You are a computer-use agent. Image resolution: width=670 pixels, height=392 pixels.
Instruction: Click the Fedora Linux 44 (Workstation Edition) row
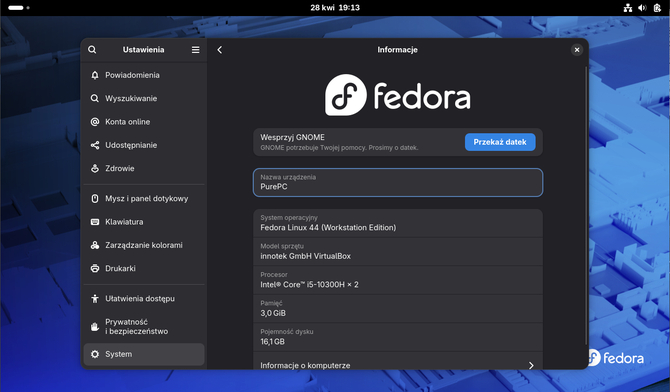click(398, 223)
